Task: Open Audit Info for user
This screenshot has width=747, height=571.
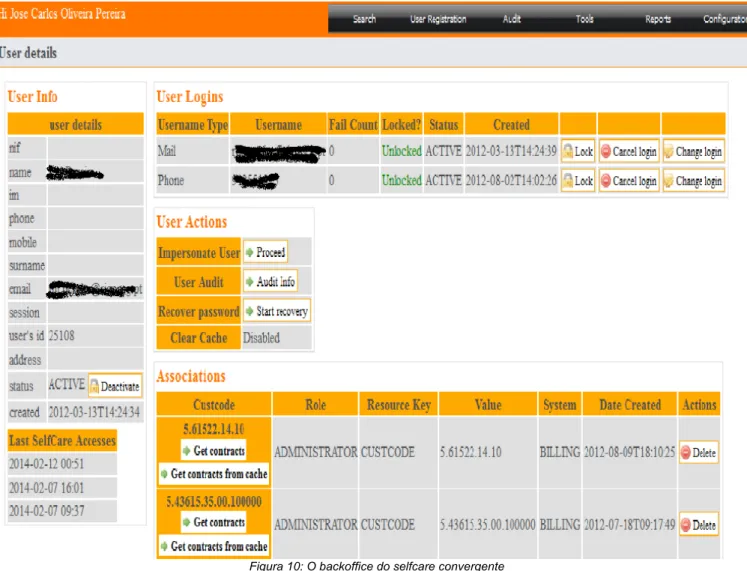Action: coord(270,282)
